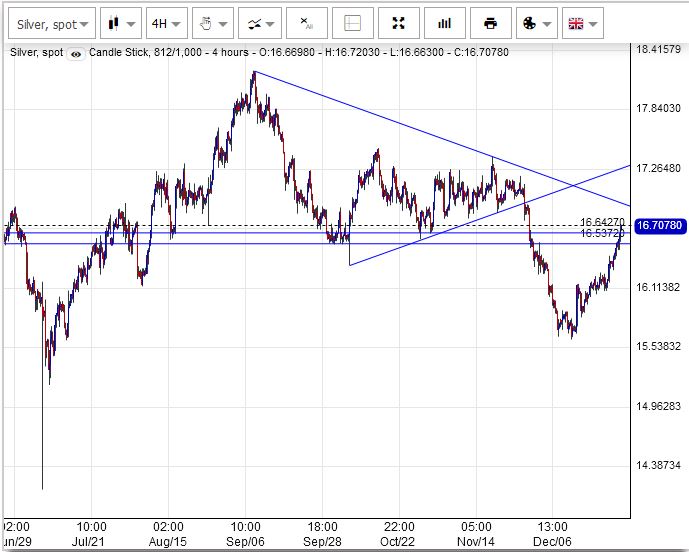Viewport: 689px width, 552px height.
Task: Click the Dec/06 date axis label
Action: click(552, 541)
